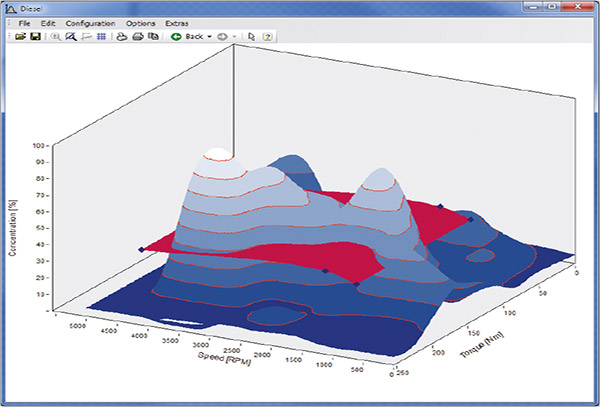
Task: Select the mouse pointer cursor tool
Action: tap(253, 36)
